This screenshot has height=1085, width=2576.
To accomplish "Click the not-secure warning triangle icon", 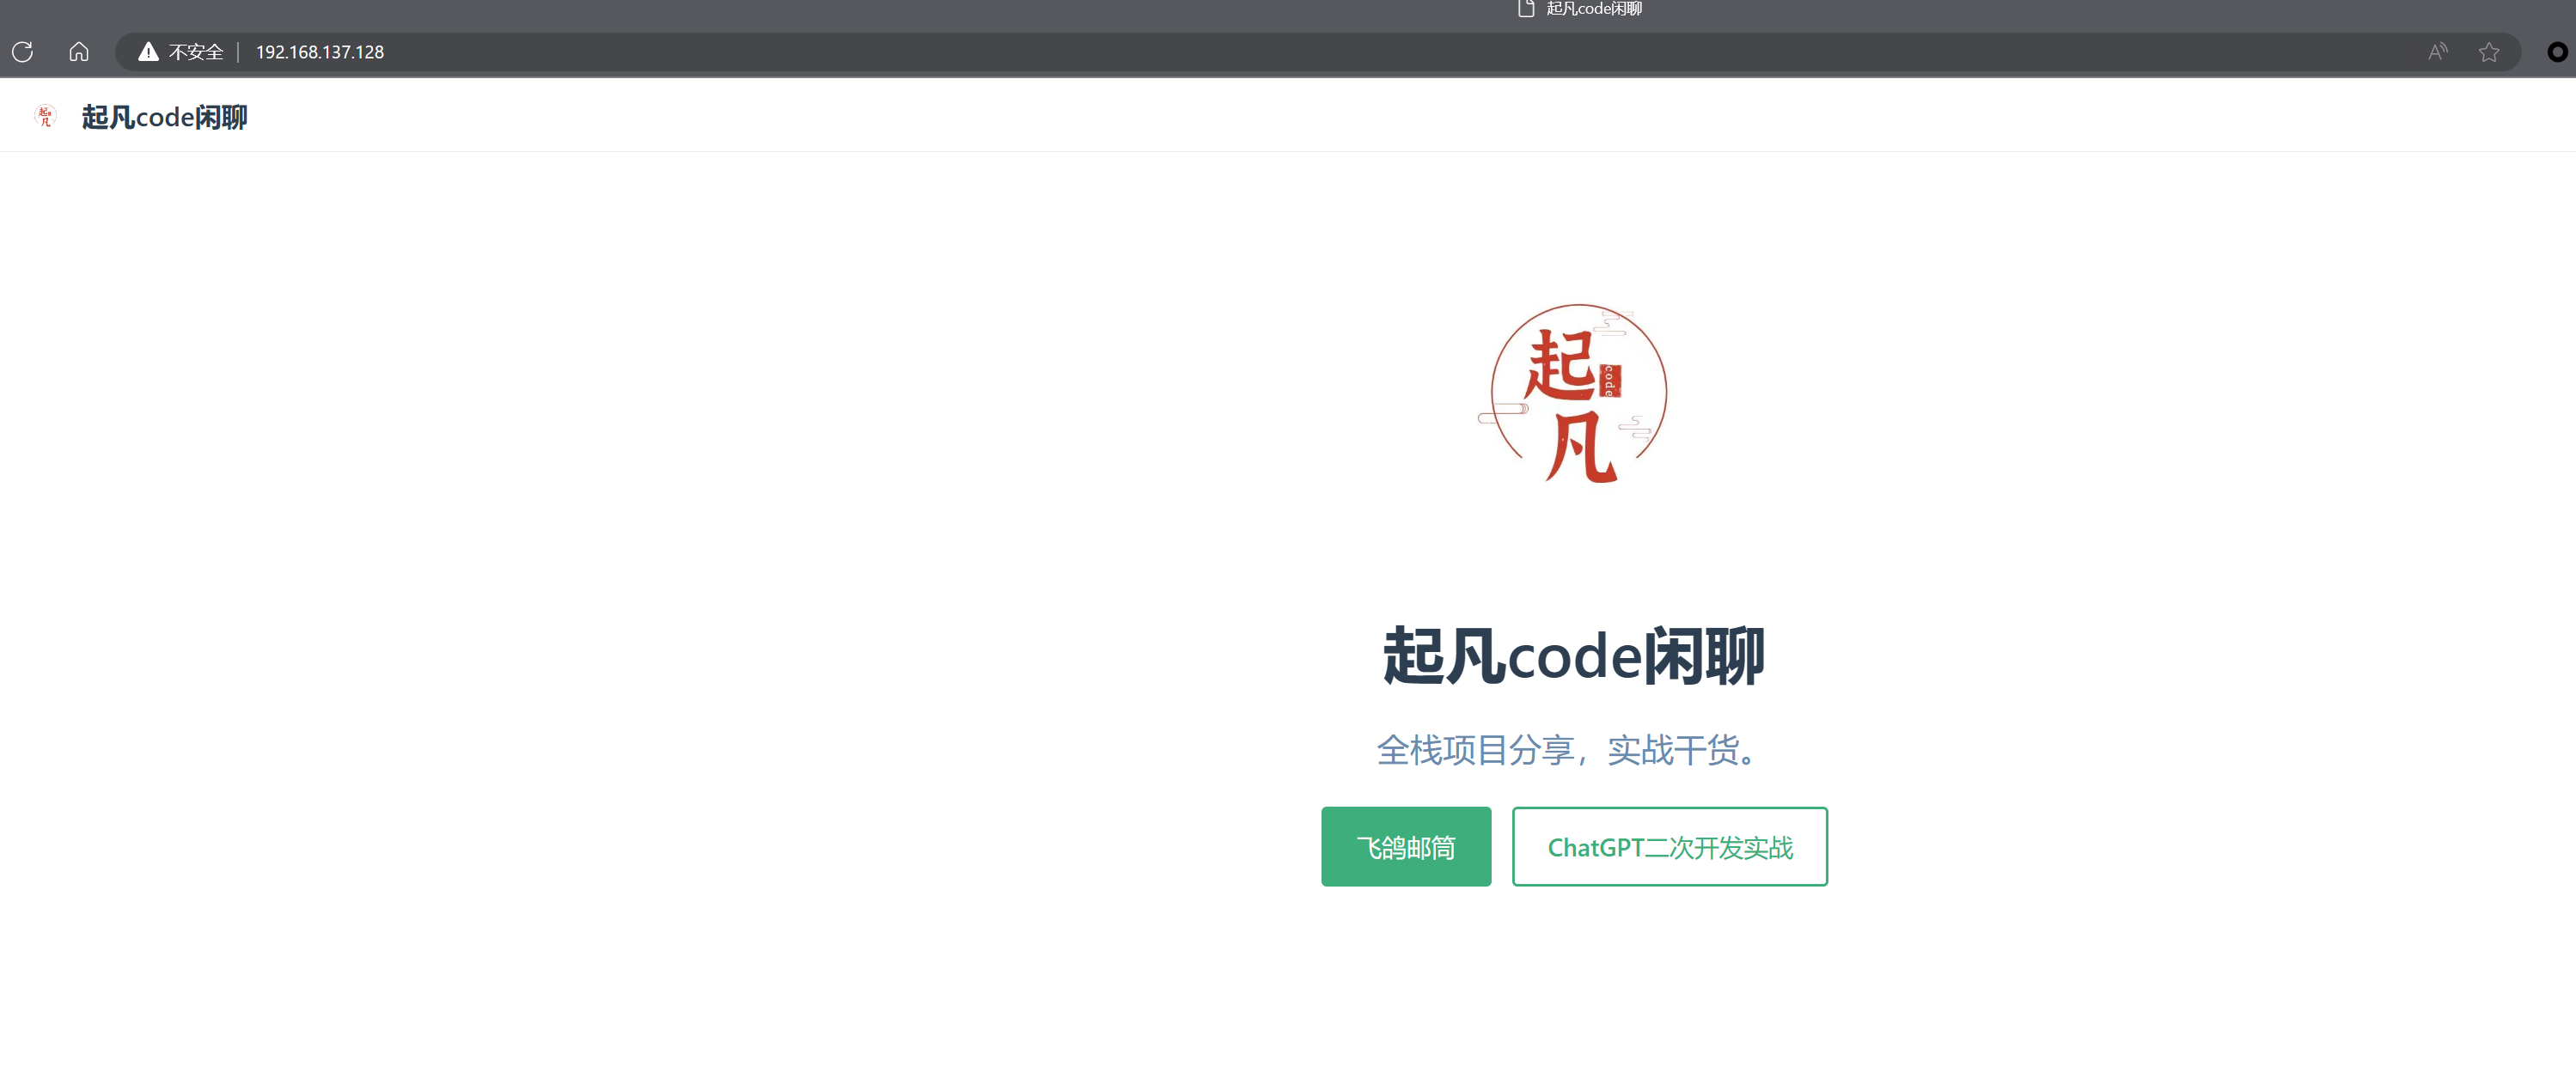I will (x=148, y=52).
